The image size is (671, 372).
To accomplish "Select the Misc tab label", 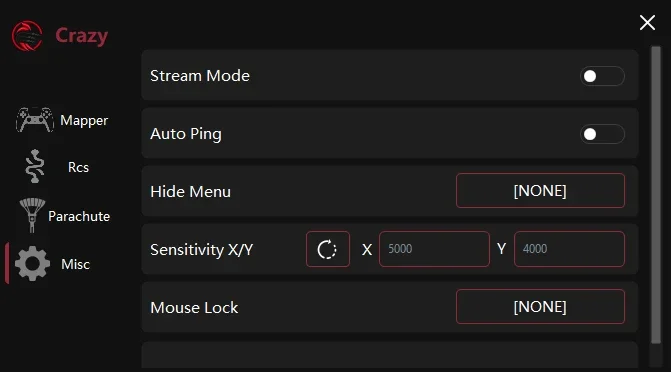I will coord(75,264).
